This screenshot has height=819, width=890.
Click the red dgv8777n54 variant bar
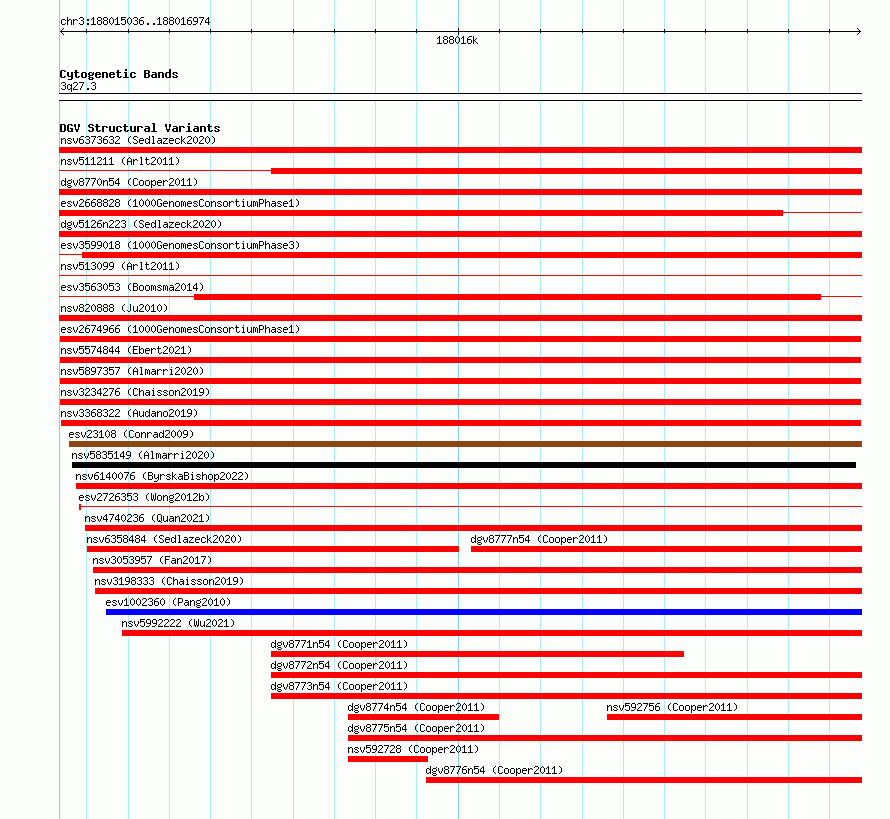click(666, 549)
